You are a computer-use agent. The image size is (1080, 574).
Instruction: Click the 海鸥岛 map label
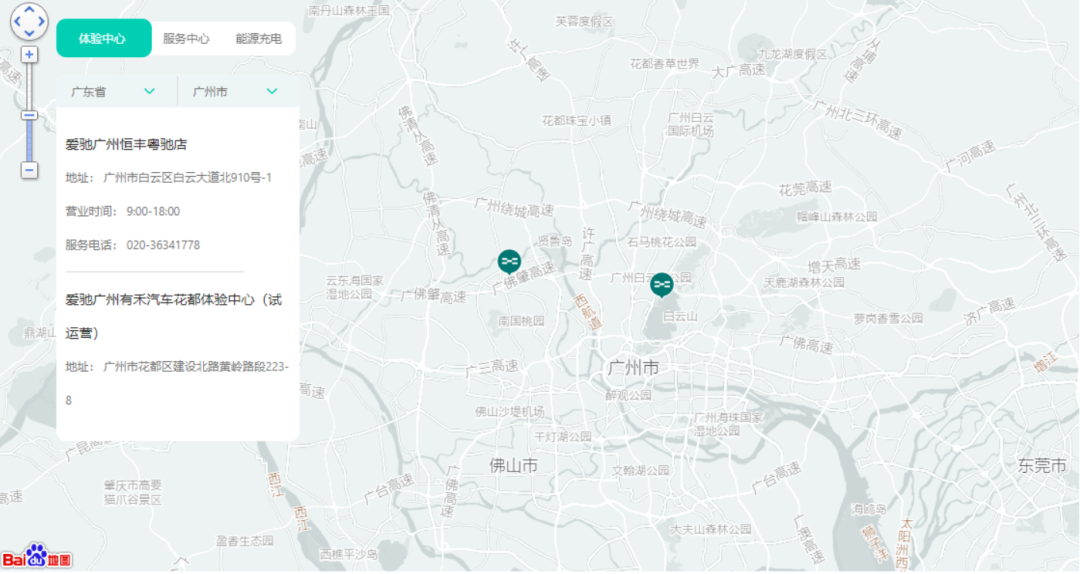coord(869,509)
